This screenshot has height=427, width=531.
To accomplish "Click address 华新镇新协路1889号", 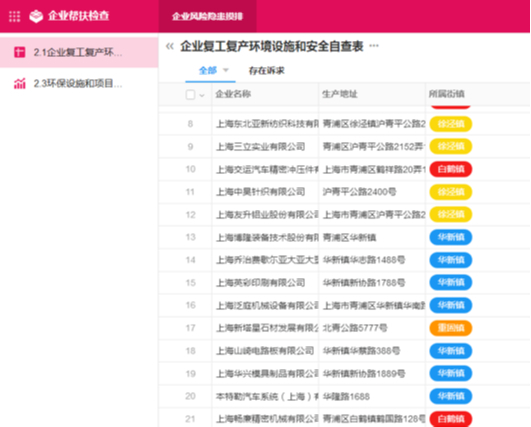I will tap(364, 373).
